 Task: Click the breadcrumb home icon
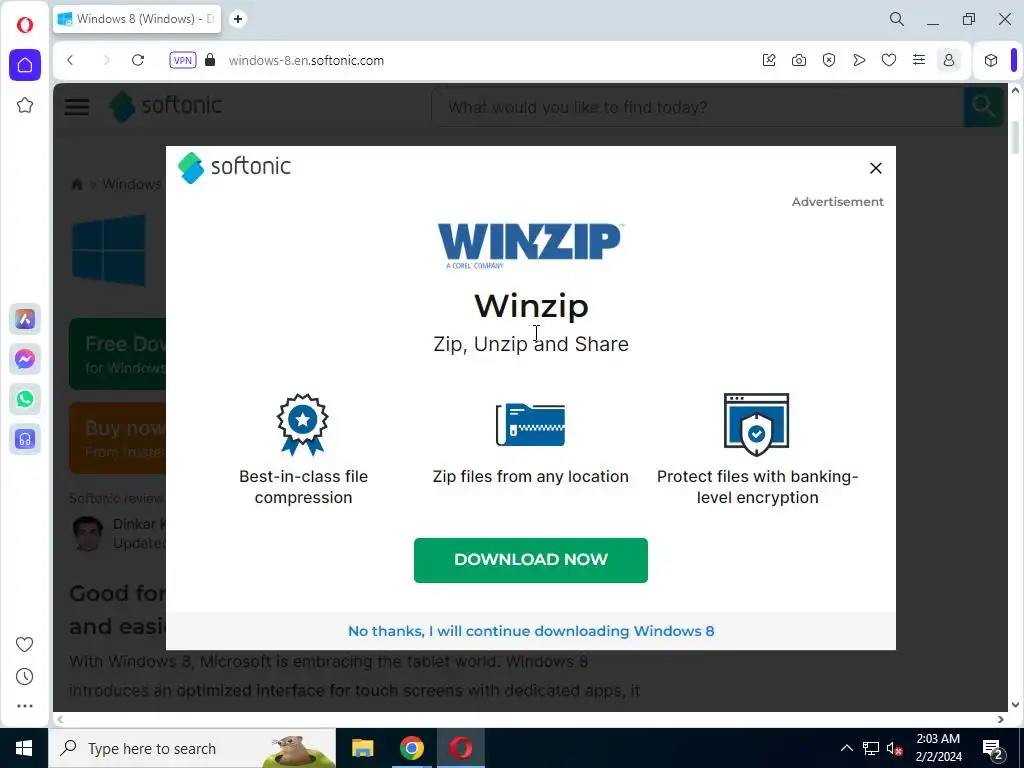click(77, 184)
